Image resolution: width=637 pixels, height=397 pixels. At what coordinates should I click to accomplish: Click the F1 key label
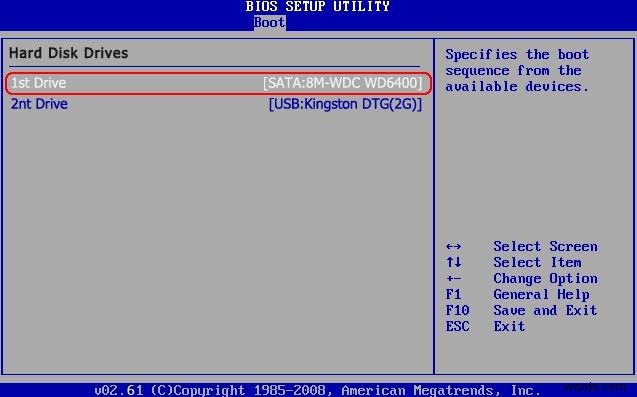tap(453, 294)
